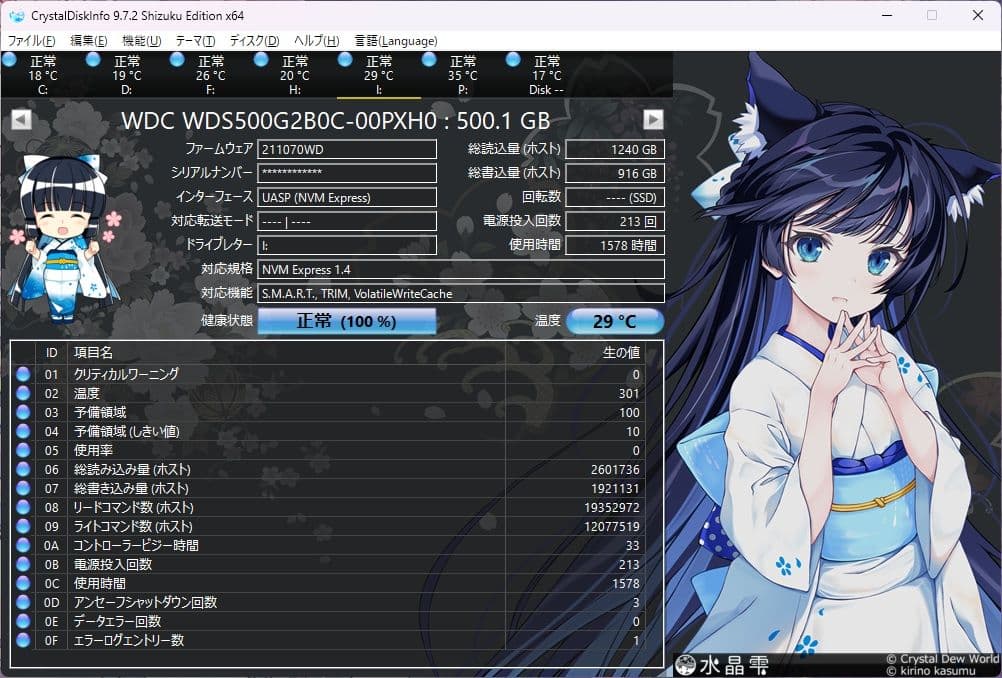Click the 正常 (100 %) health status button
Image resolution: width=1002 pixels, height=678 pixels.
coord(347,321)
